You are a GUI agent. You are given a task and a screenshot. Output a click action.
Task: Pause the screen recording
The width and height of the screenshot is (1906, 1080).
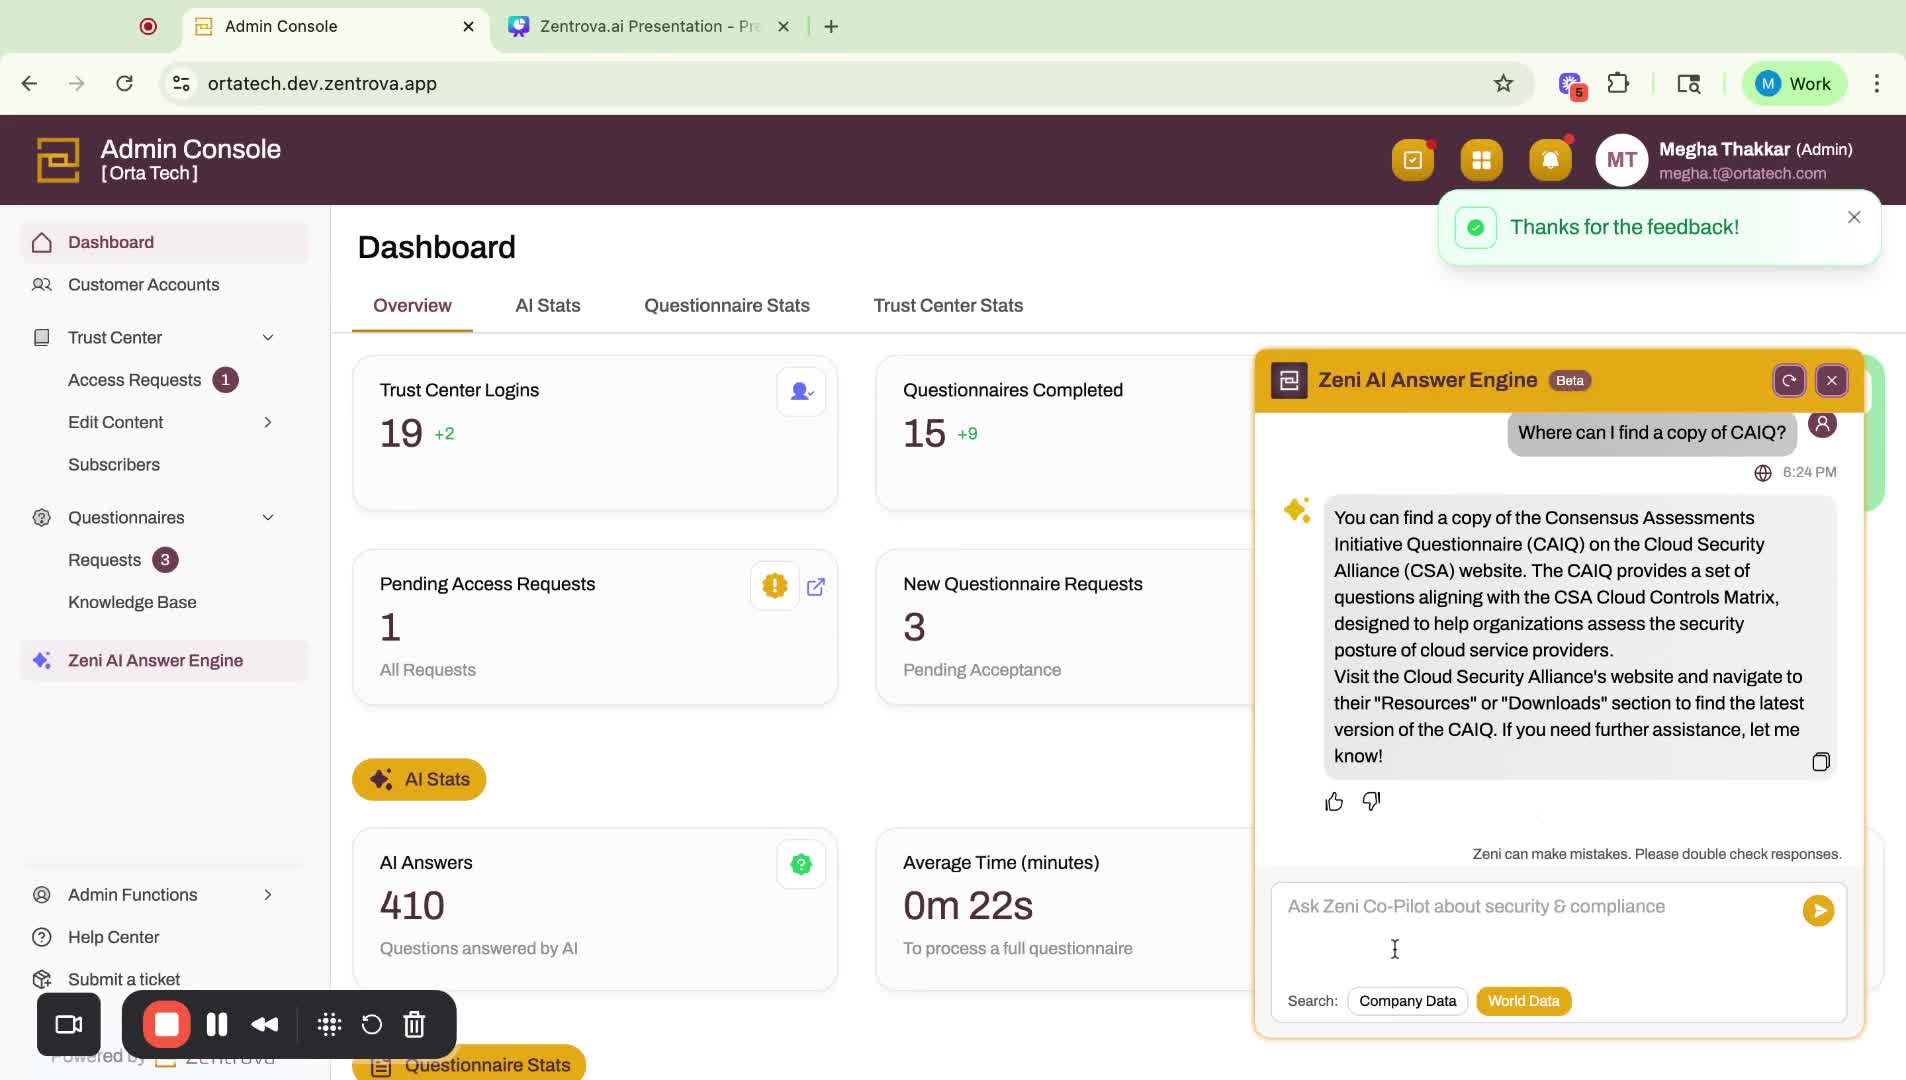coord(217,1025)
